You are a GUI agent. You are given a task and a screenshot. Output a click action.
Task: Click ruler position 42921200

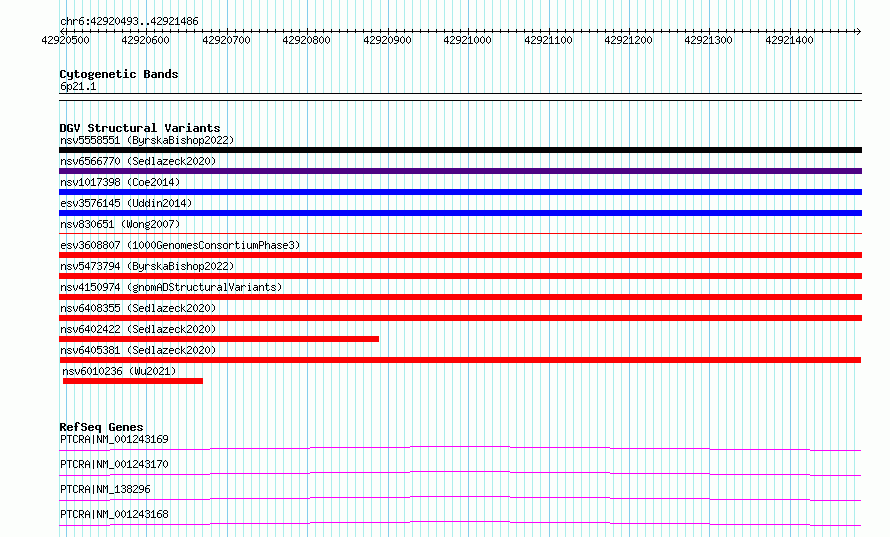[628, 40]
